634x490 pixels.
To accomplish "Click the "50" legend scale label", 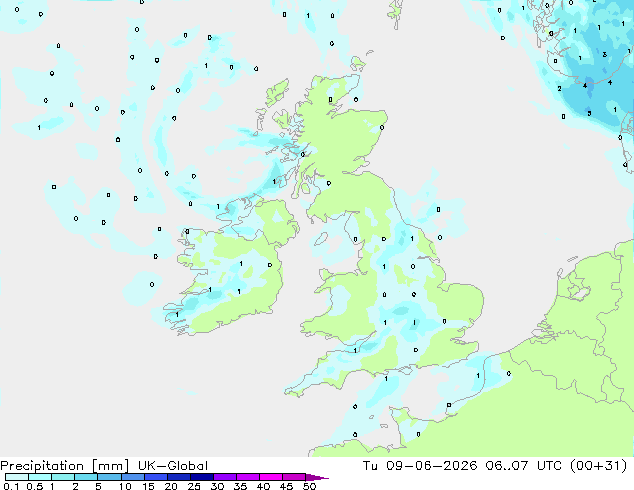I will tap(309, 486).
